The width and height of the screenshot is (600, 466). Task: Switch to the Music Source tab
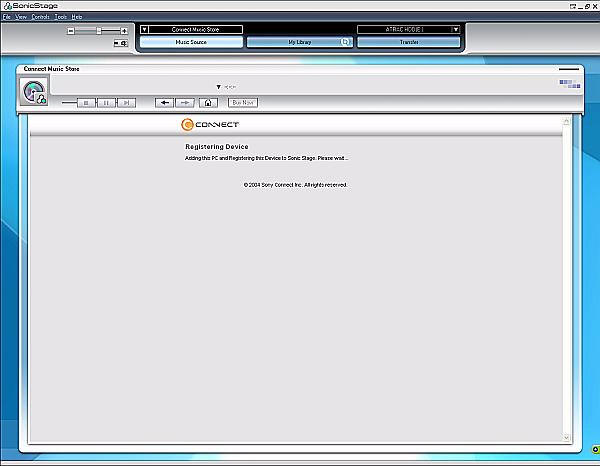pyautogui.click(x=191, y=43)
